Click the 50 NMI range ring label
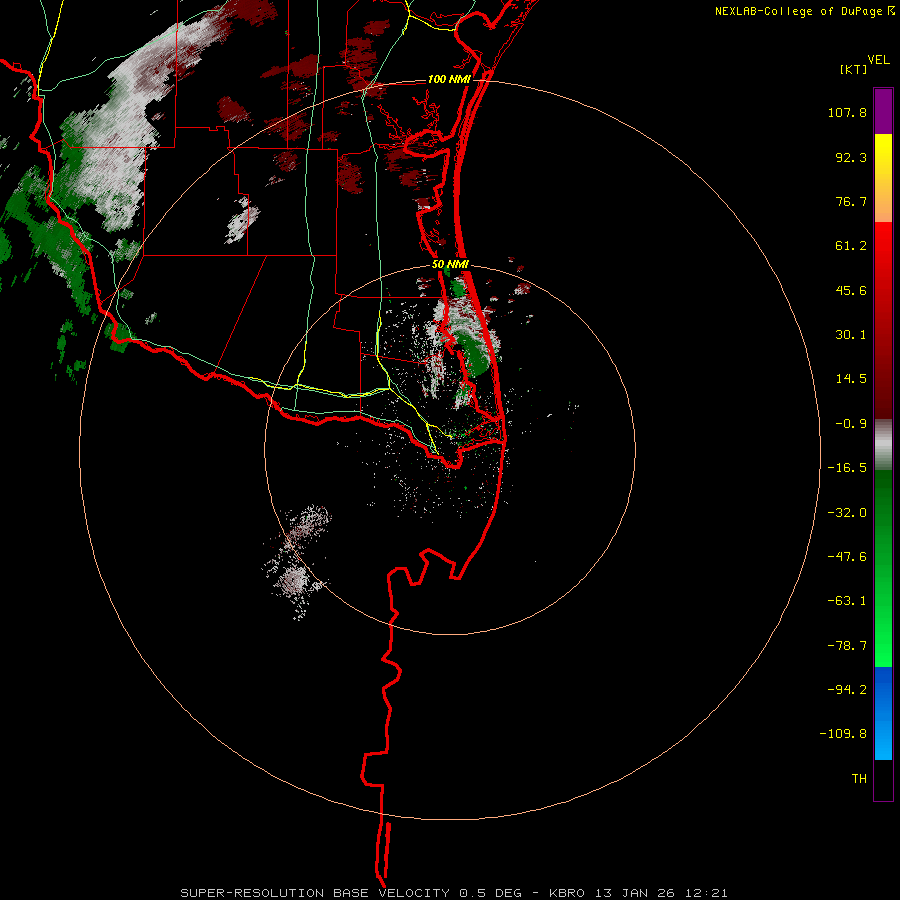The image size is (900, 900). [x=450, y=265]
